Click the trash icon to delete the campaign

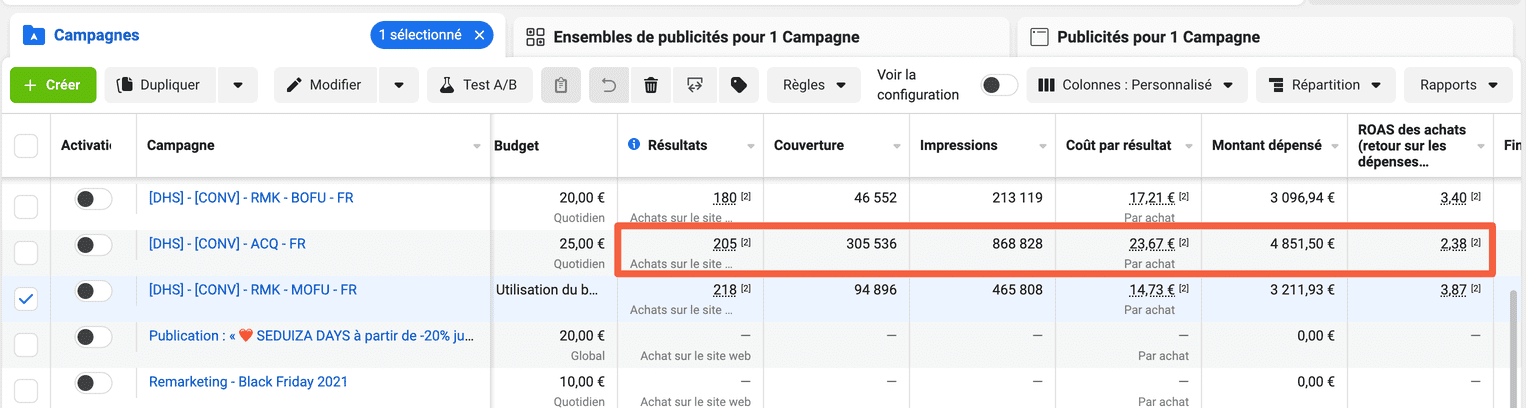point(651,86)
